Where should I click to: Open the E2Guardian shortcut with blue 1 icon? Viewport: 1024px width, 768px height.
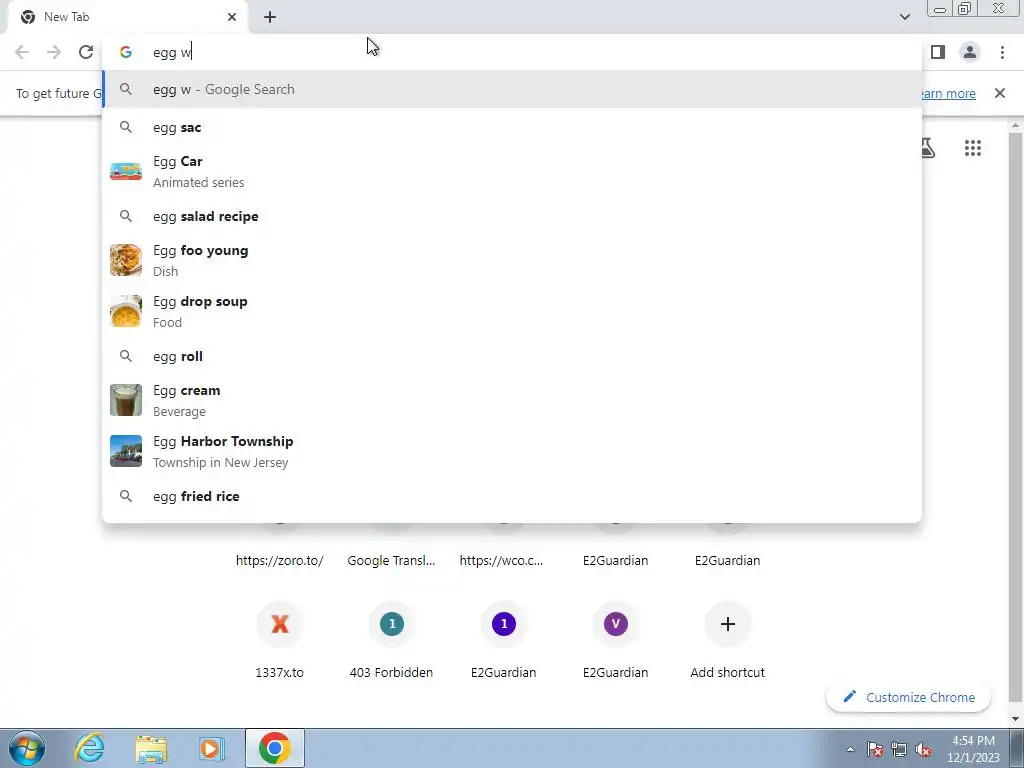click(x=504, y=640)
